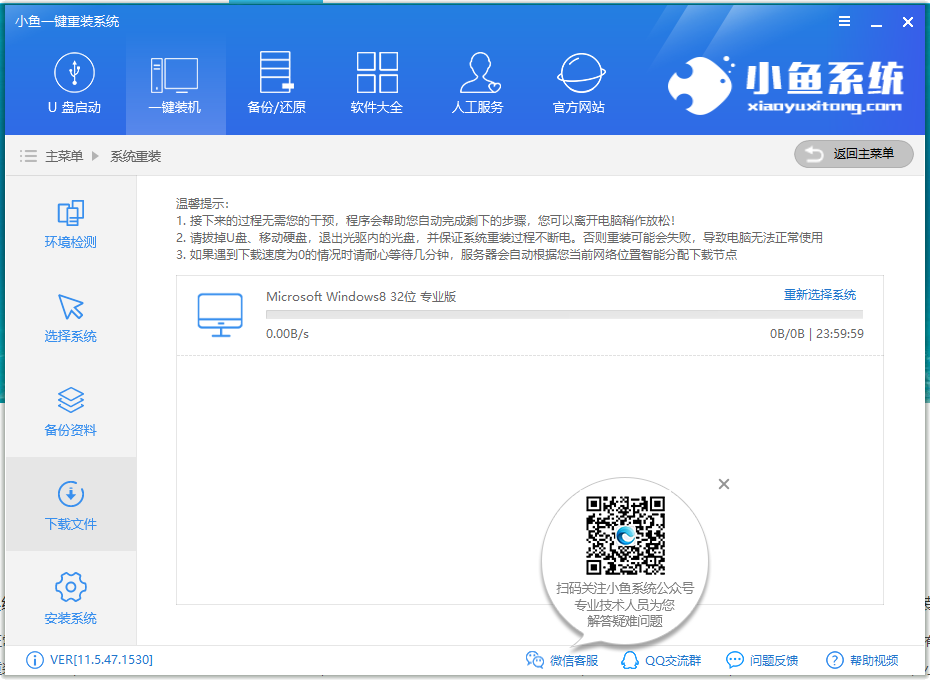
Task: Open 问题反馈 link
Action: (774, 660)
